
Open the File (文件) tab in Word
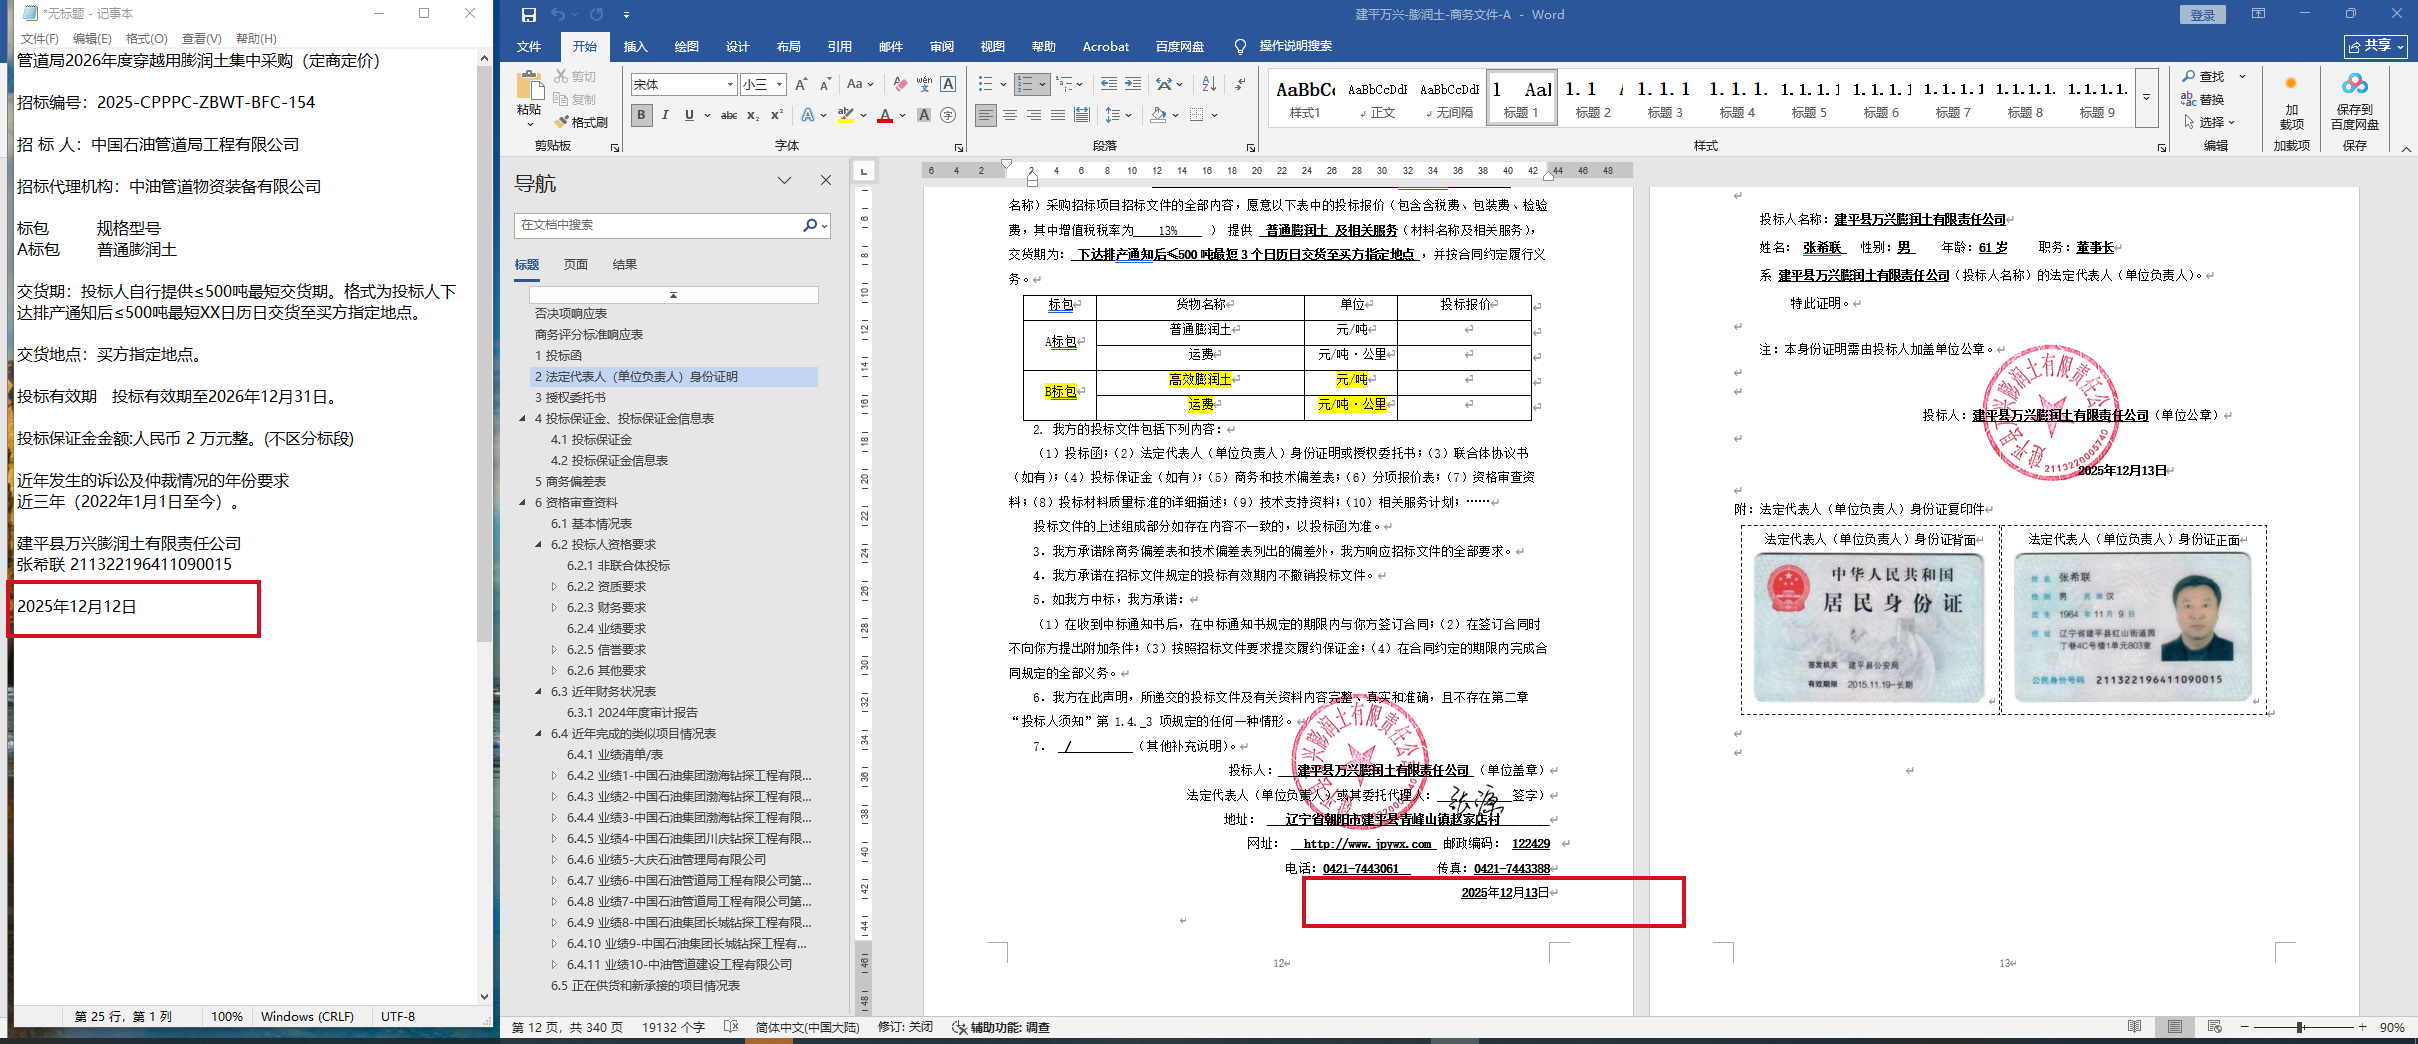(529, 46)
